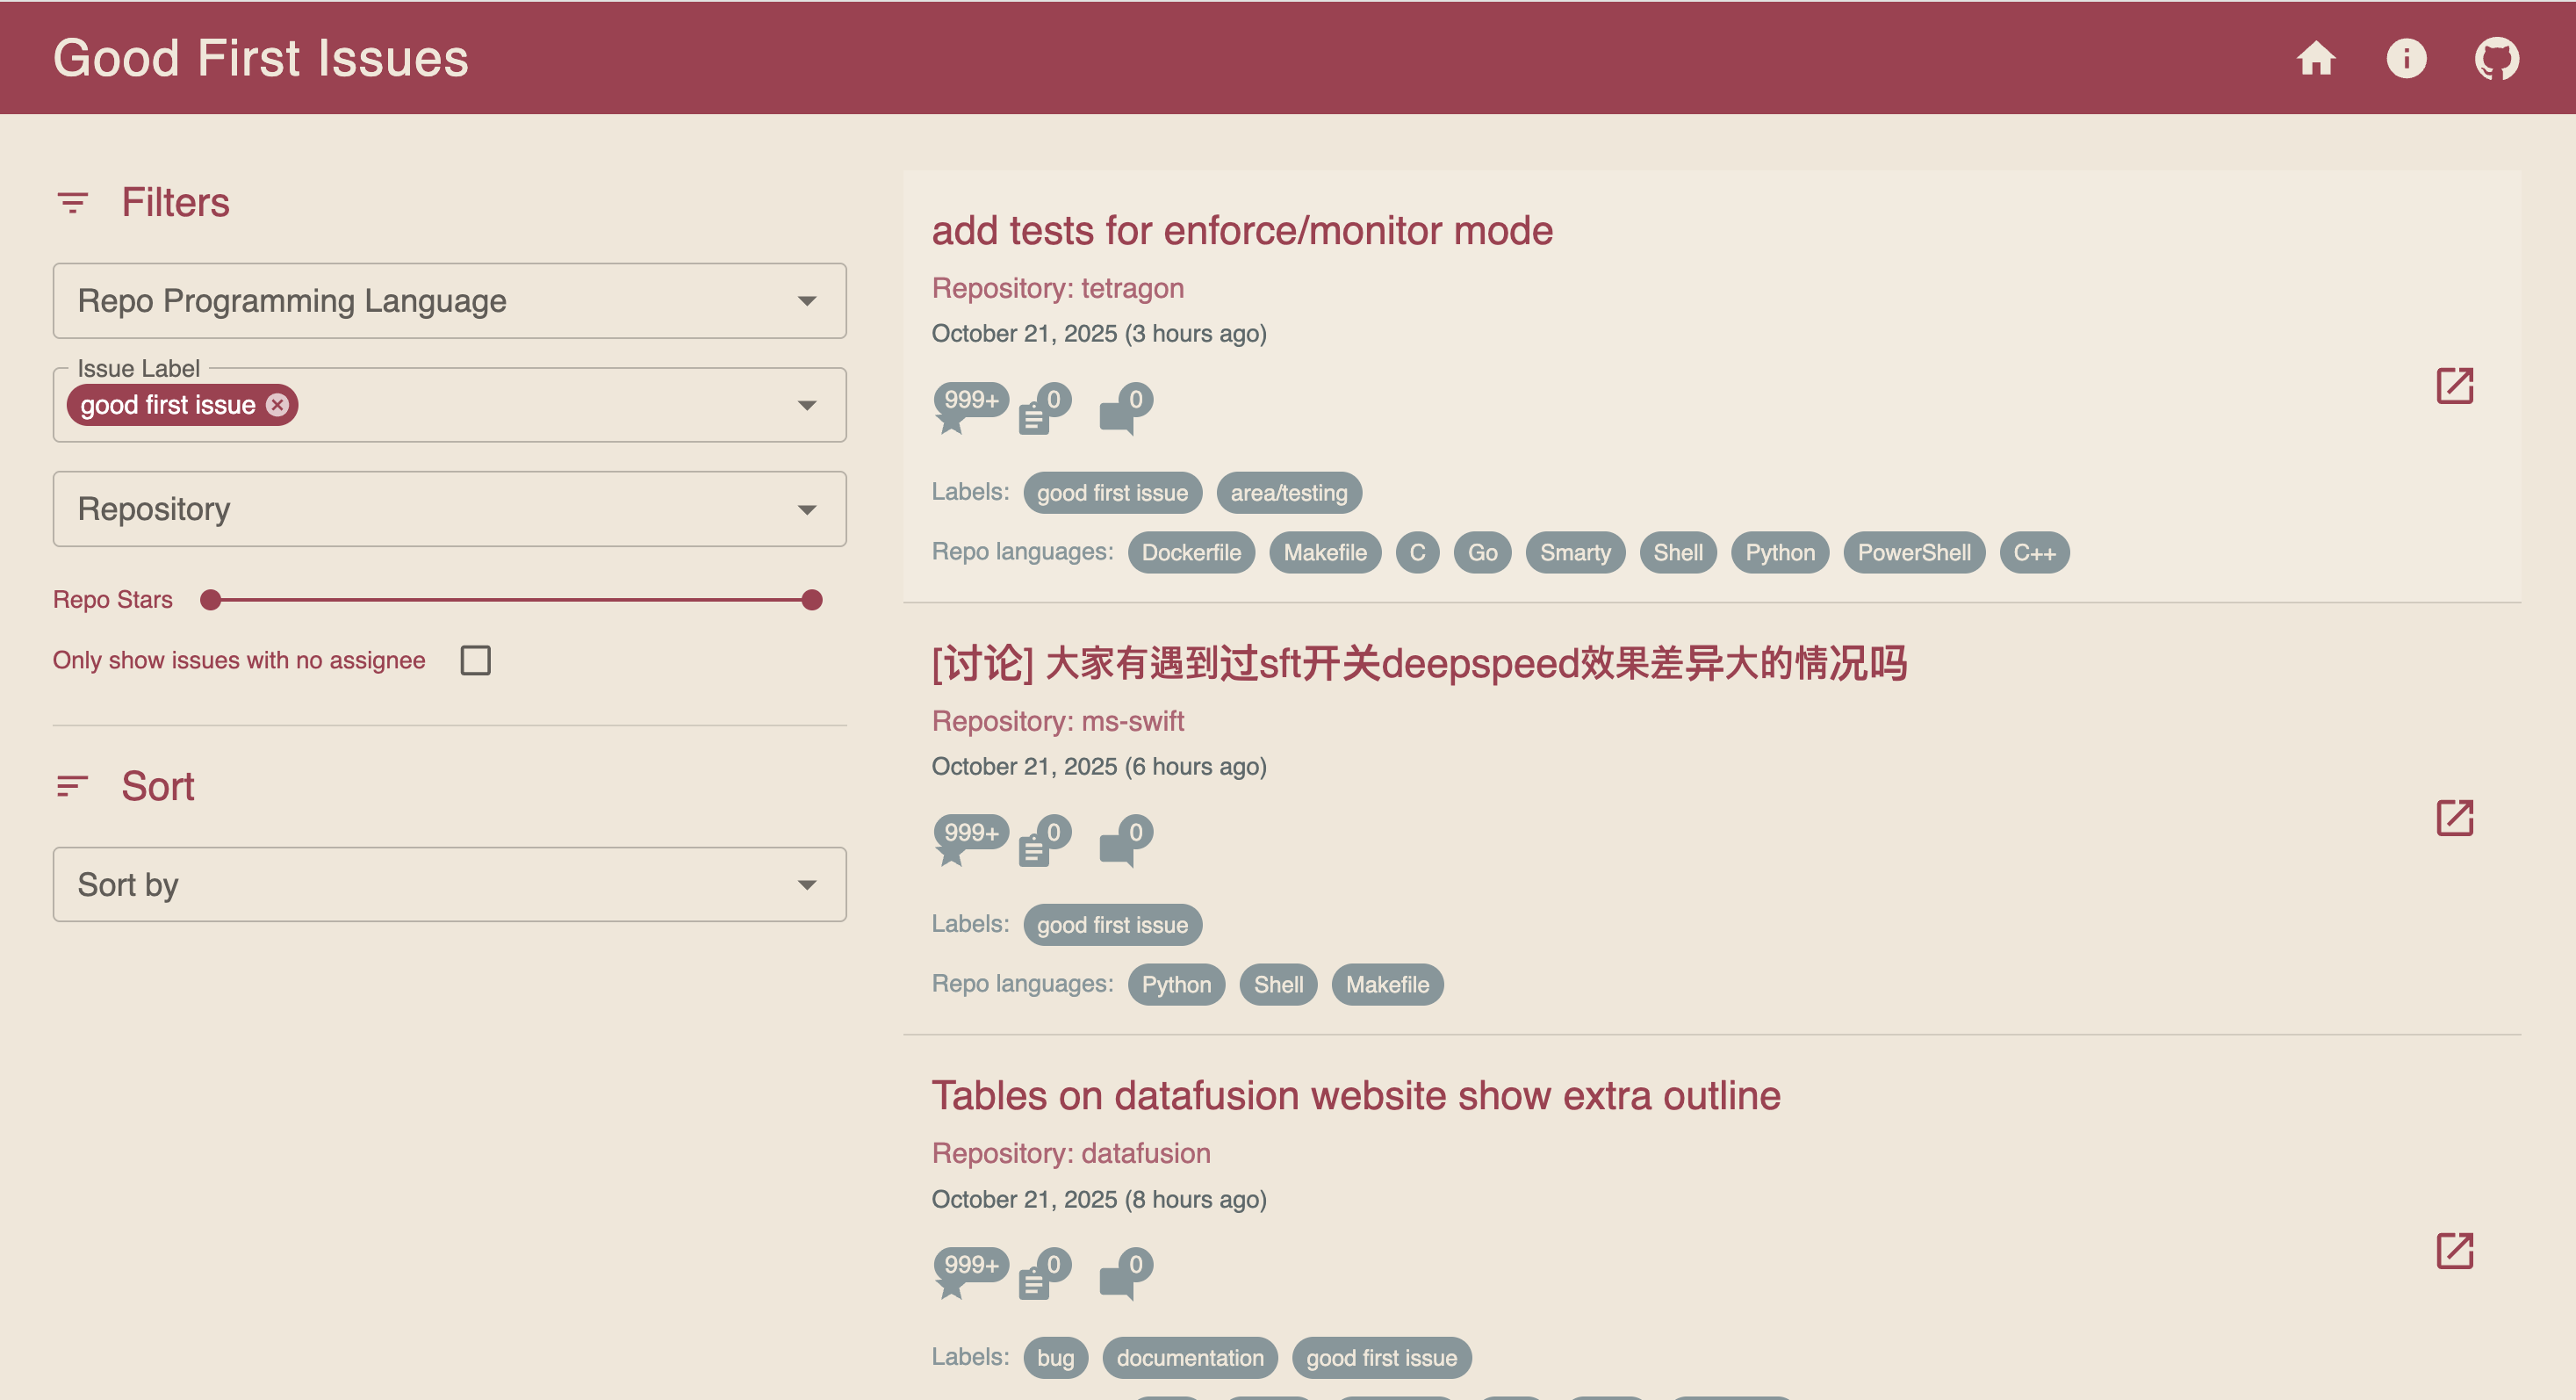This screenshot has width=2576, height=1400.
Task: Click the 'area/testing' label chip
Action: point(1288,493)
